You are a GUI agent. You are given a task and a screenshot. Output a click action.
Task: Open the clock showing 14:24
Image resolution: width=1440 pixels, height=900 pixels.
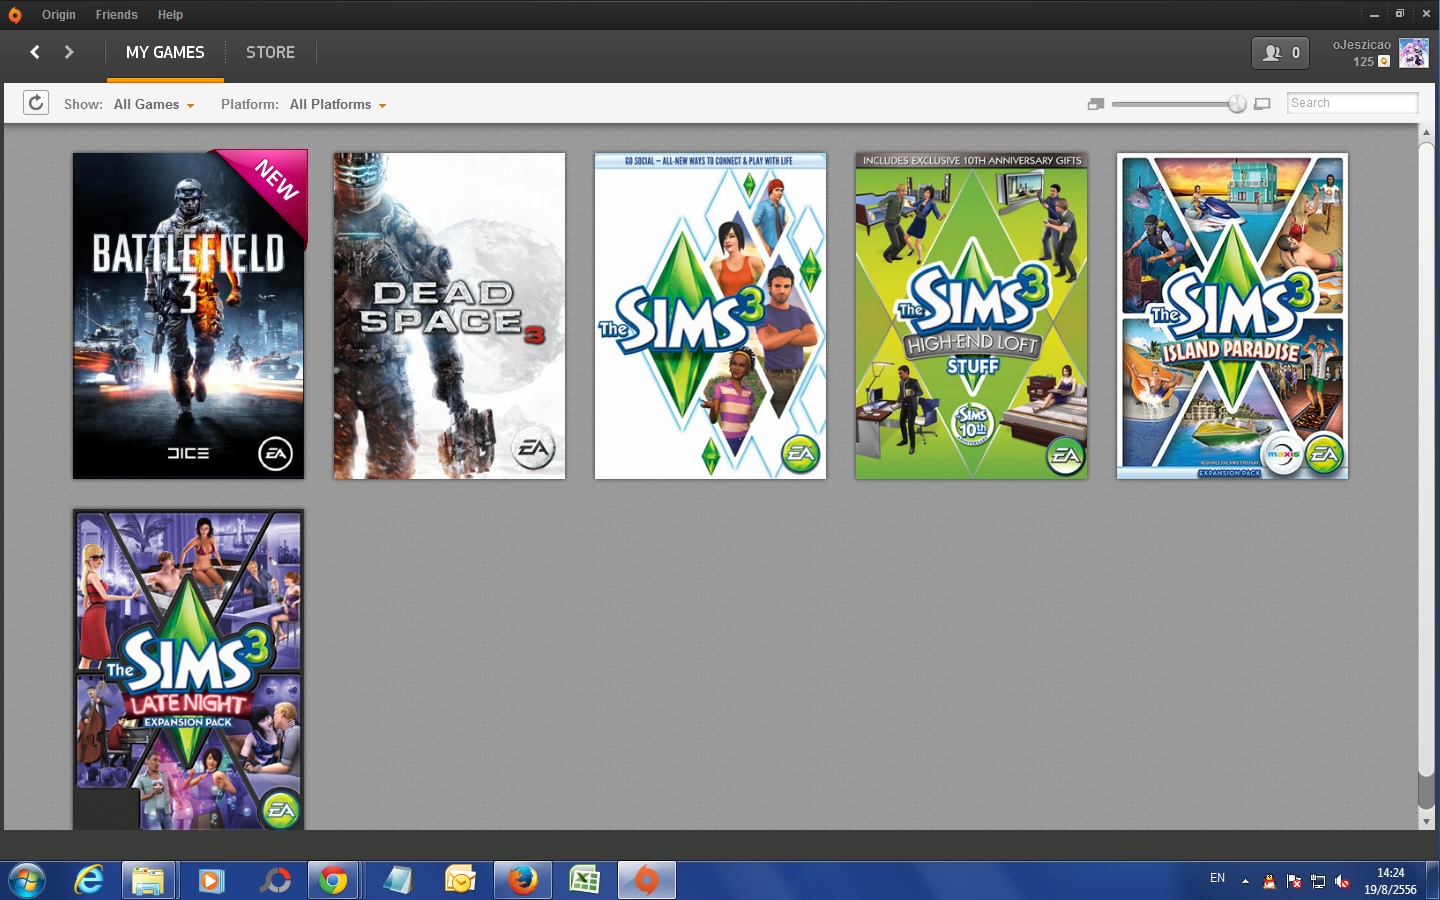point(1390,881)
